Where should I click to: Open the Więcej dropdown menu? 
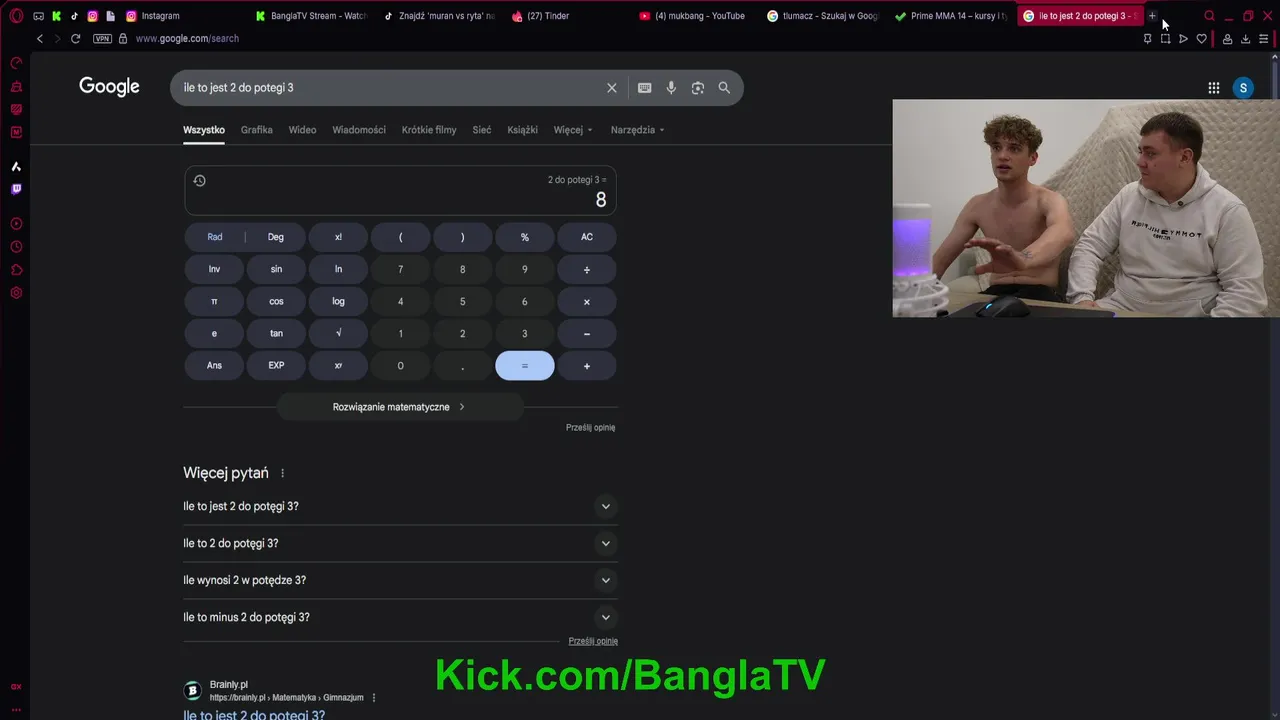573,130
